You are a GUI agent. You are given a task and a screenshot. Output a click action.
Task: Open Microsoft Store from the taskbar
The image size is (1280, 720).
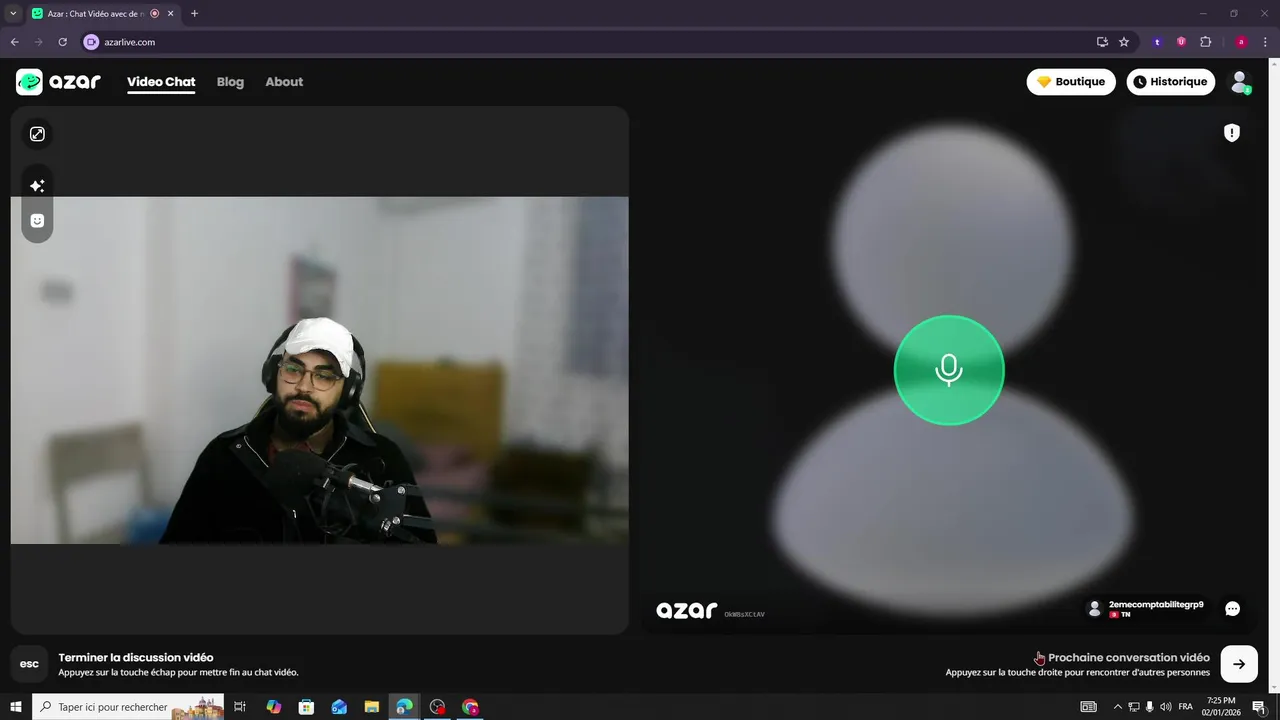click(x=306, y=707)
